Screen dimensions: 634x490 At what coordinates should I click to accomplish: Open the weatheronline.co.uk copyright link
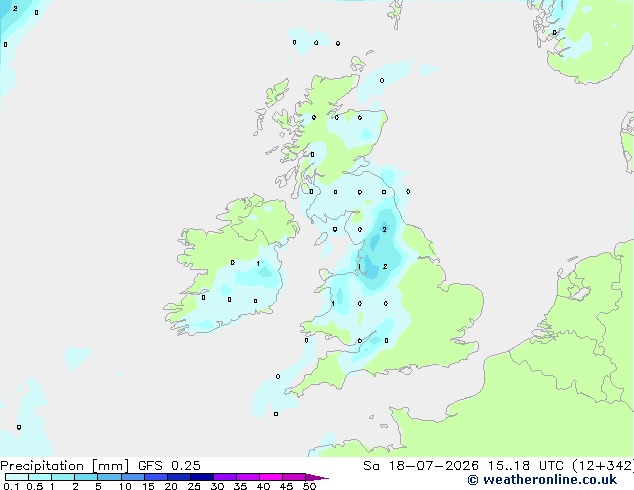tap(542, 480)
